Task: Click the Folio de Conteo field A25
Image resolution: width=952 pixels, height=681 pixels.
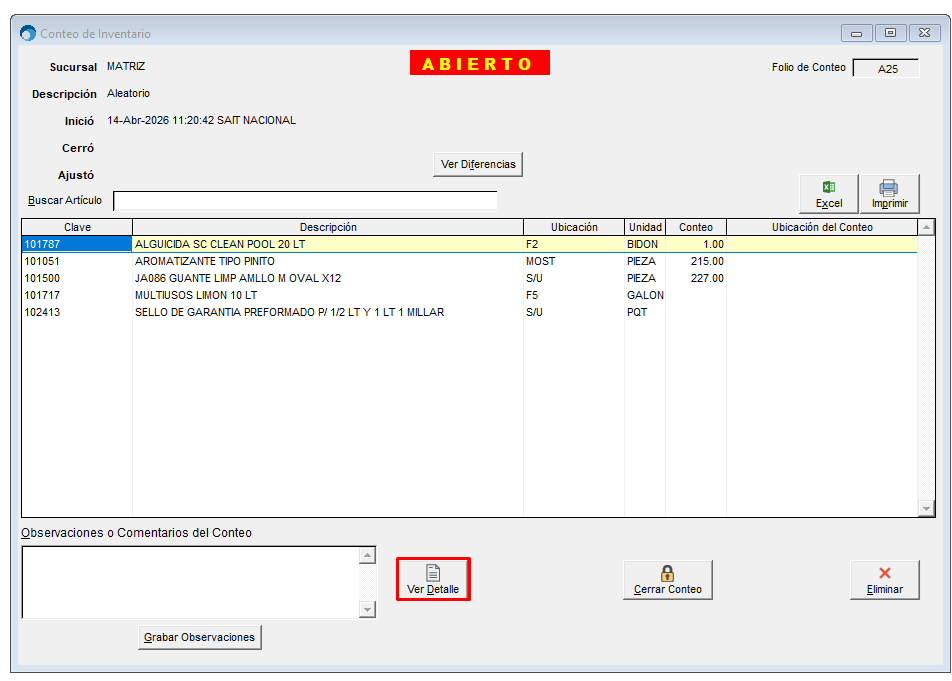Action: coord(884,69)
